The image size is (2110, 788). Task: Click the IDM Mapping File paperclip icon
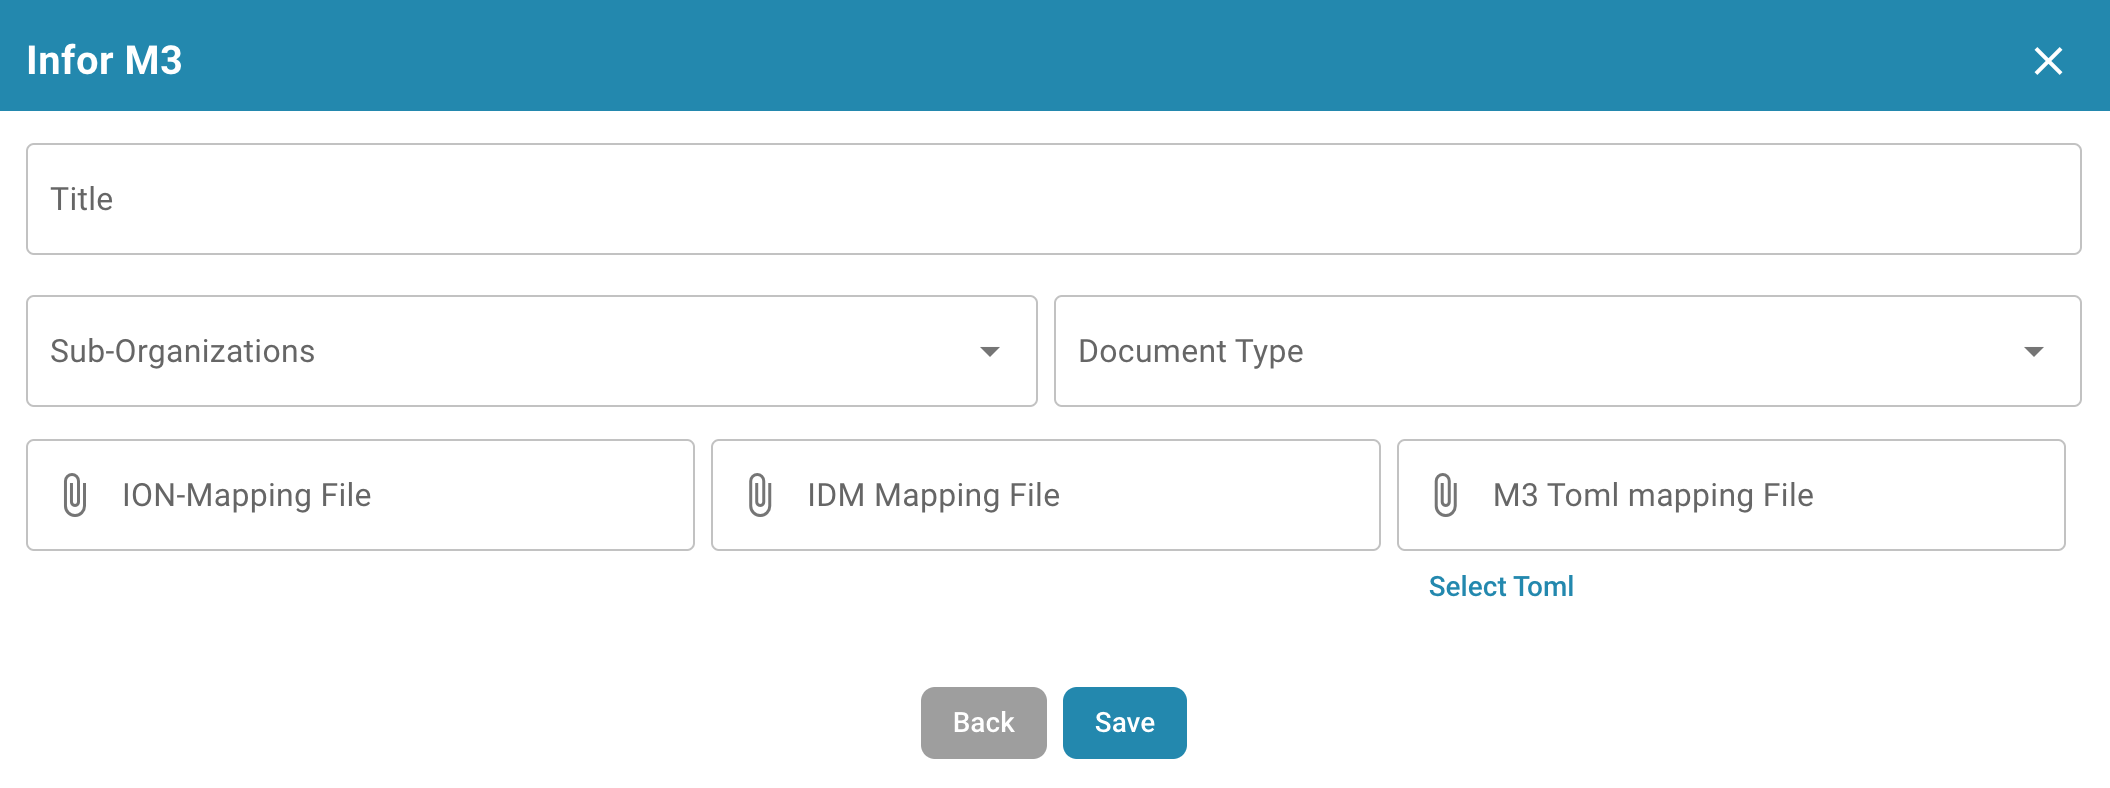click(760, 495)
